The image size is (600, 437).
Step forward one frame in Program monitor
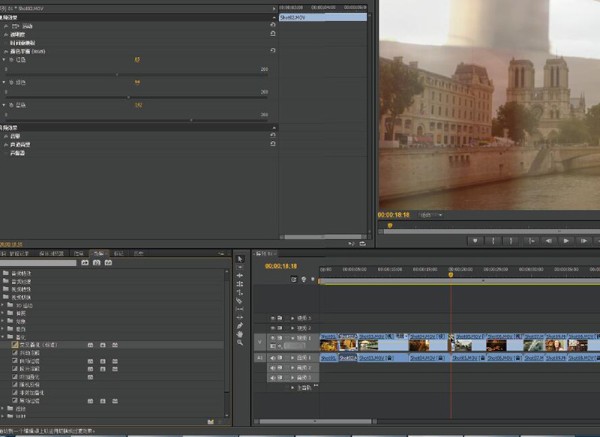click(x=584, y=241)
